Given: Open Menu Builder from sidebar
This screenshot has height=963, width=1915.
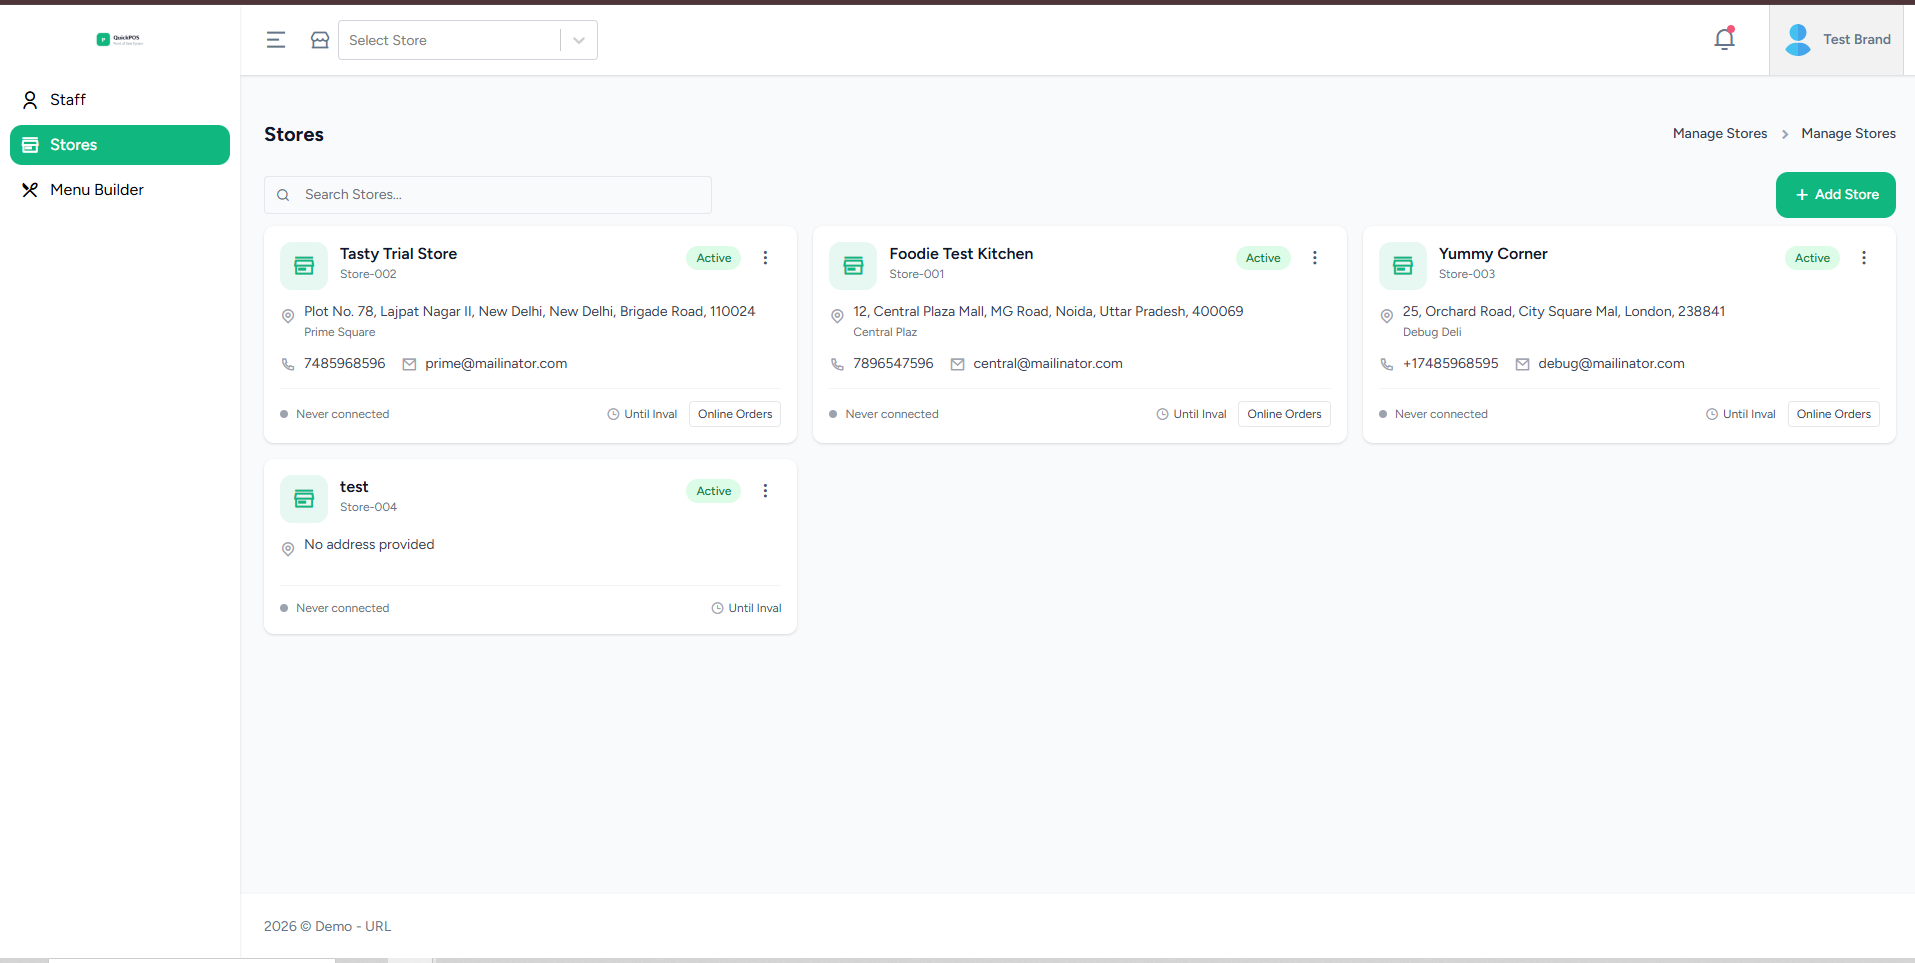Looking at the screenshot, I should click(x=97, y=190).
